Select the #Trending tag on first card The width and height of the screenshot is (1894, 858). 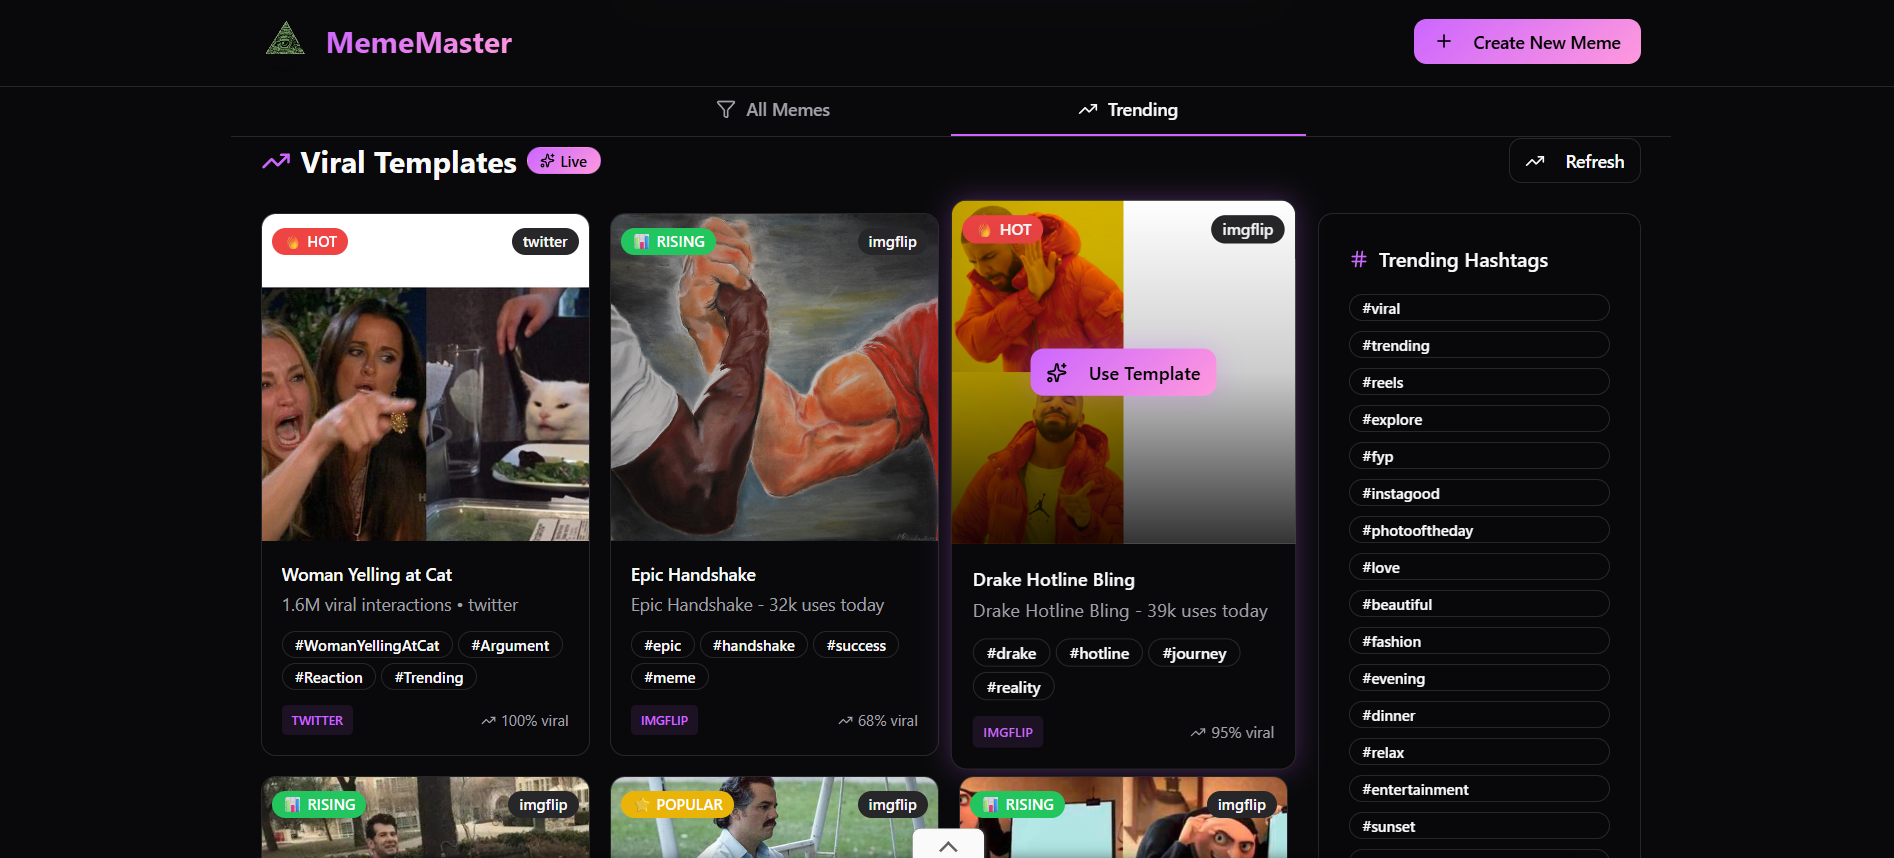point(429,678)
